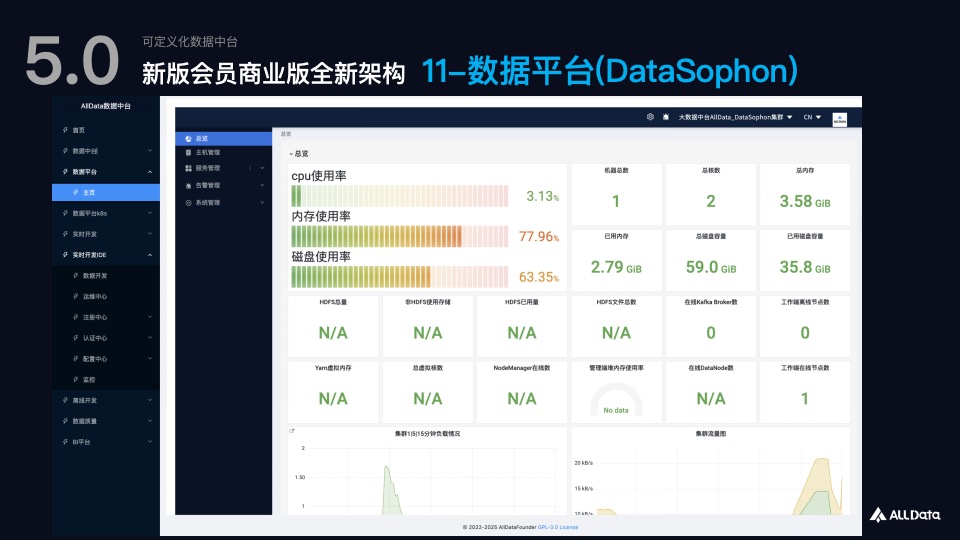Select the 主机管理 menu label
The height and width of the screenshot is (540, 960).
pos(208,152)
